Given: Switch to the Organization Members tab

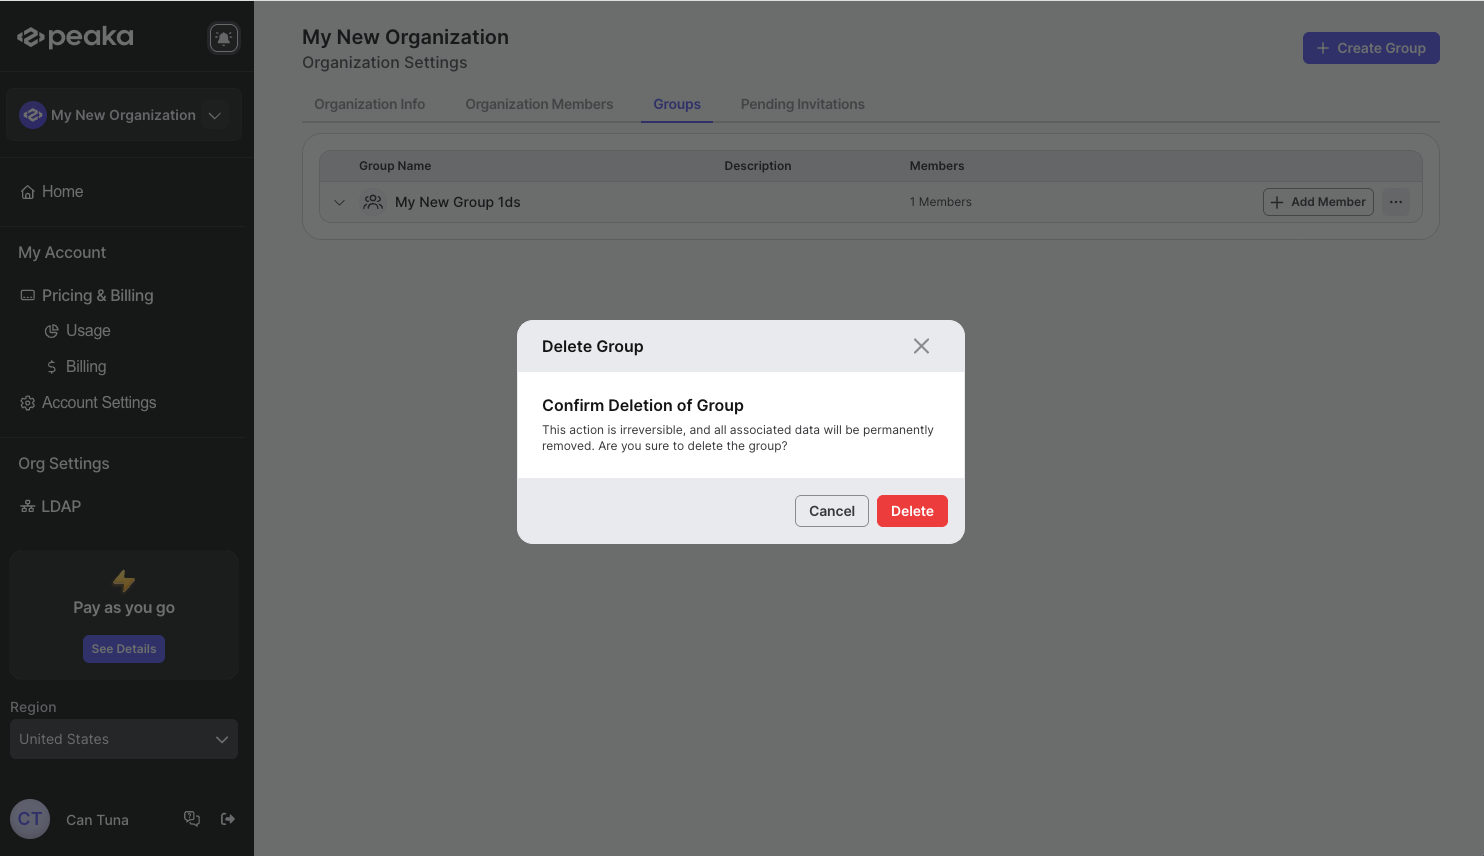Looking at the screenshot, I should (x=539, y=104).
